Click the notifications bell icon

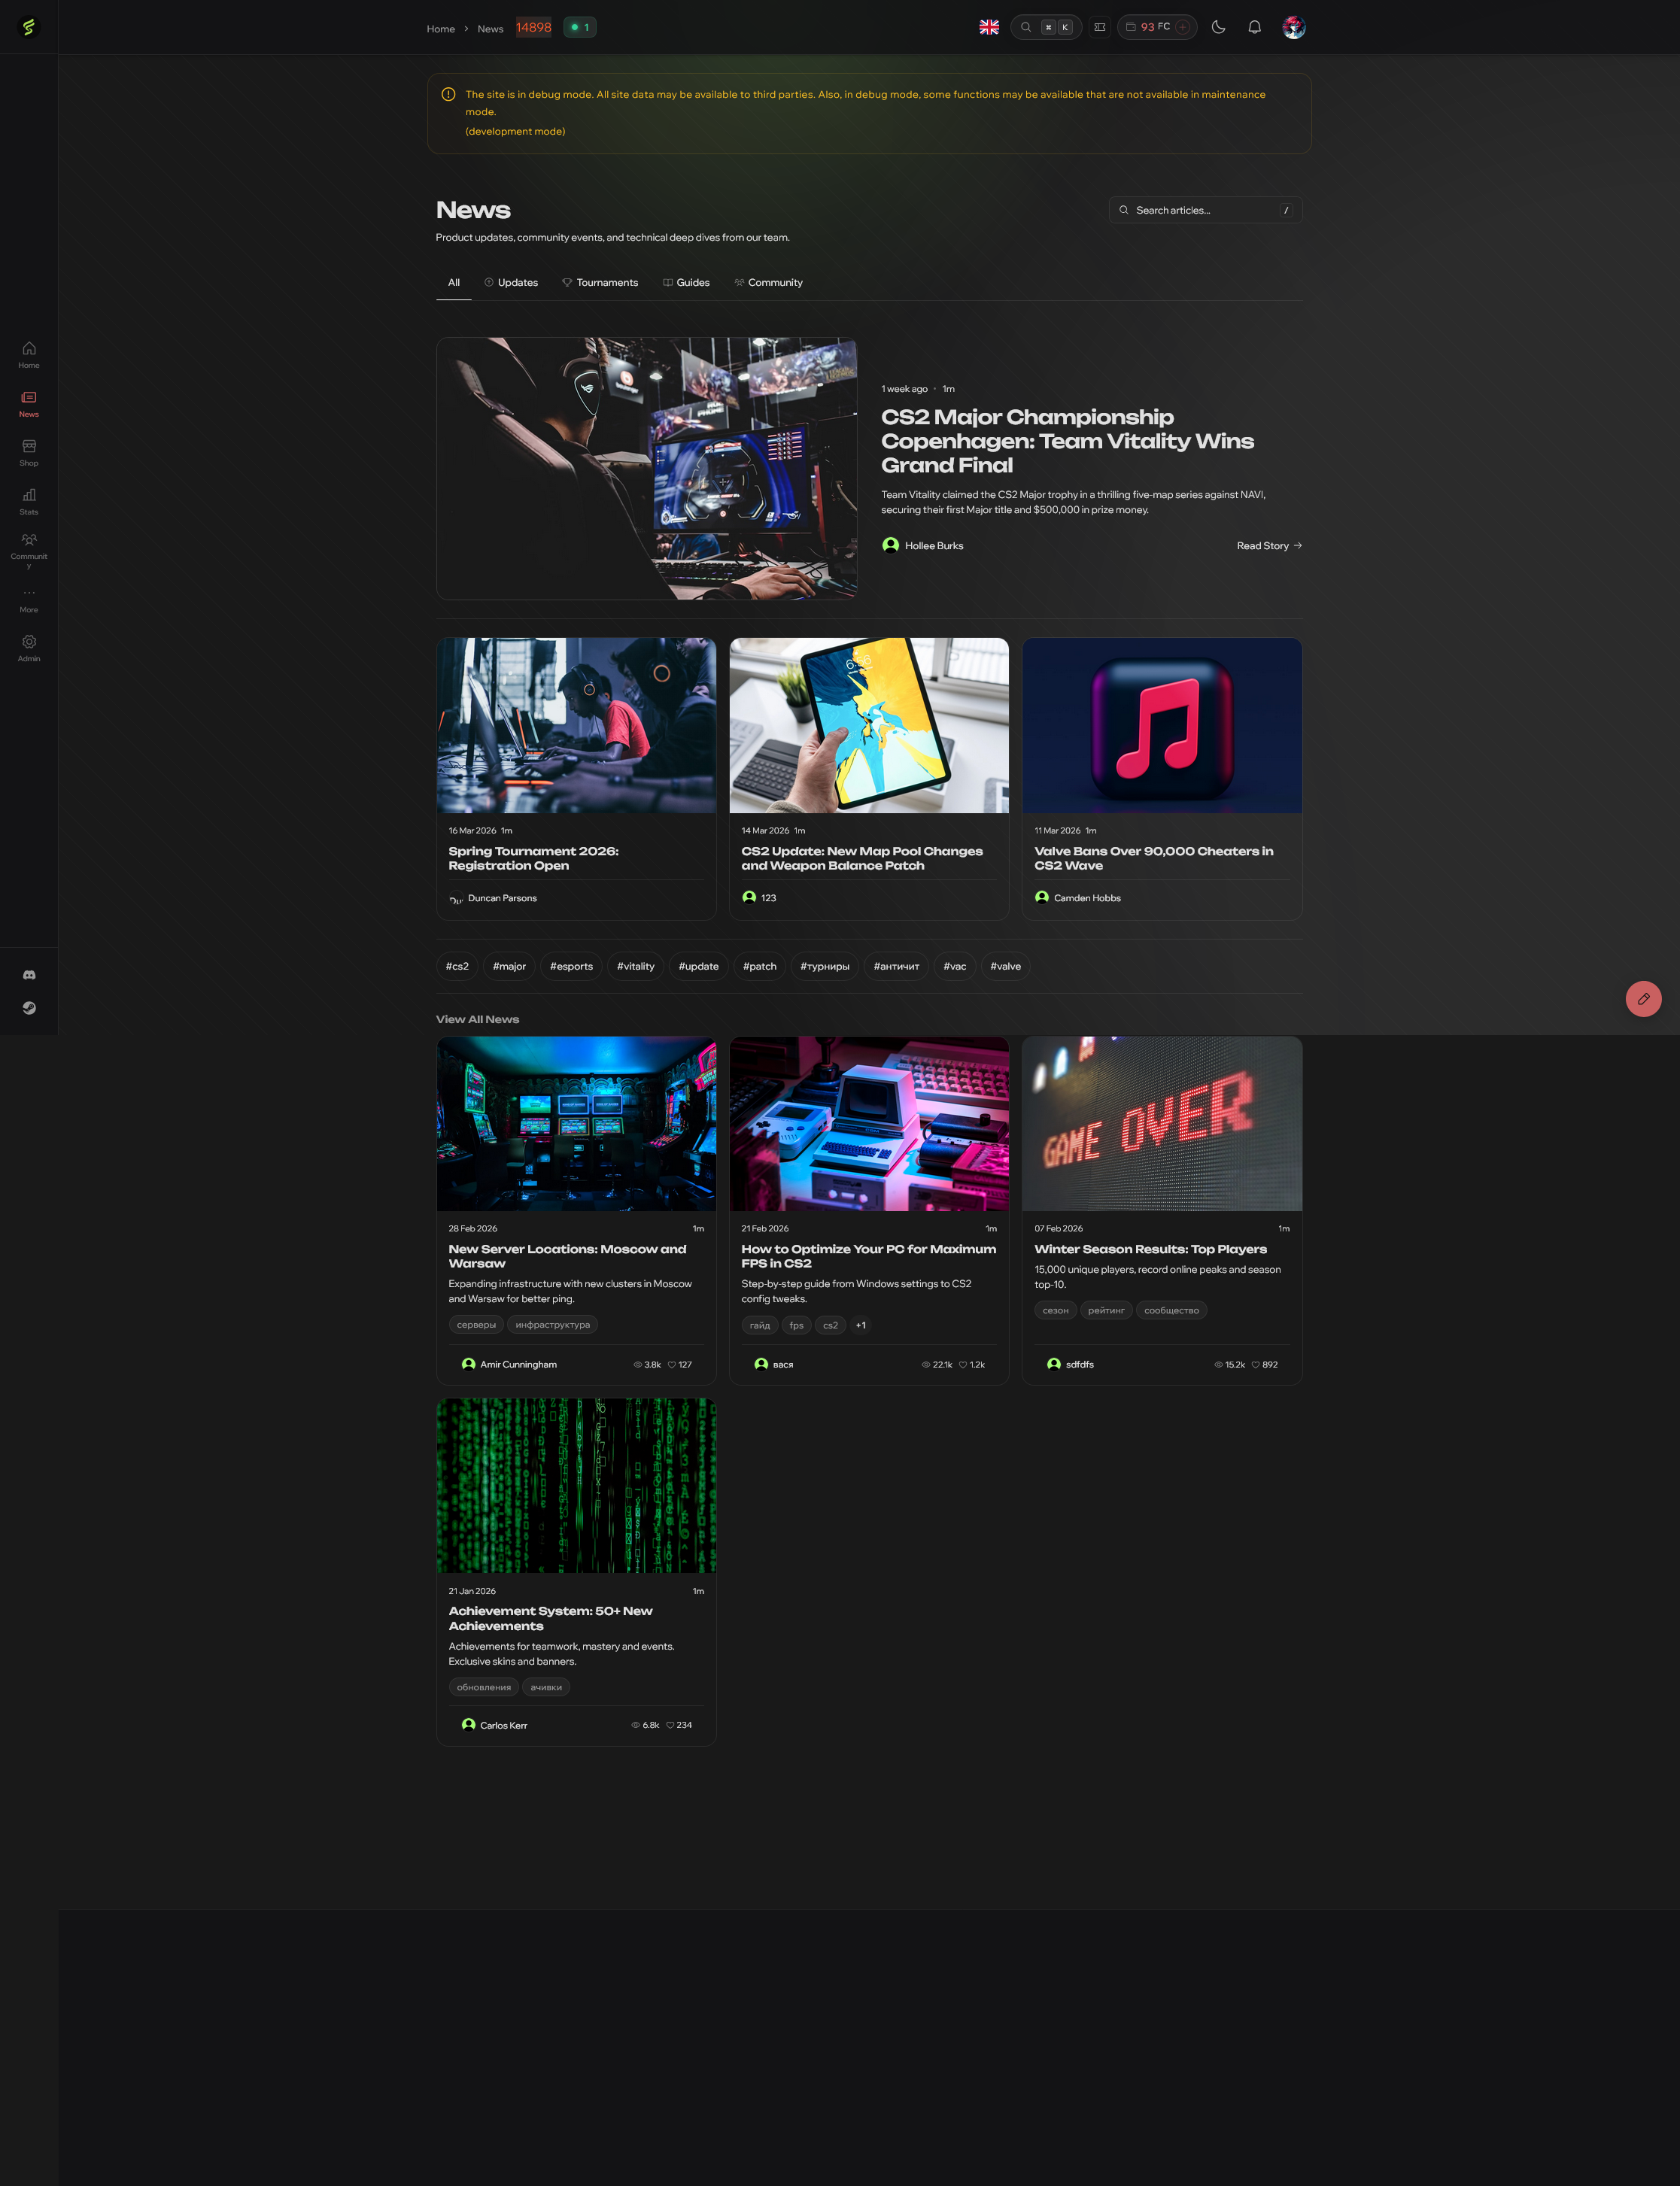(x=1254, y=28)
